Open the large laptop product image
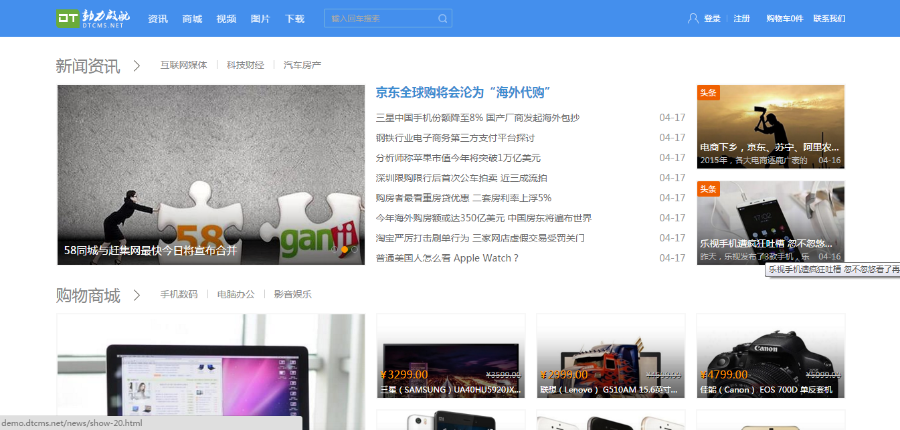The height and width of the screenshot is (430, 900). coord(211,372)
